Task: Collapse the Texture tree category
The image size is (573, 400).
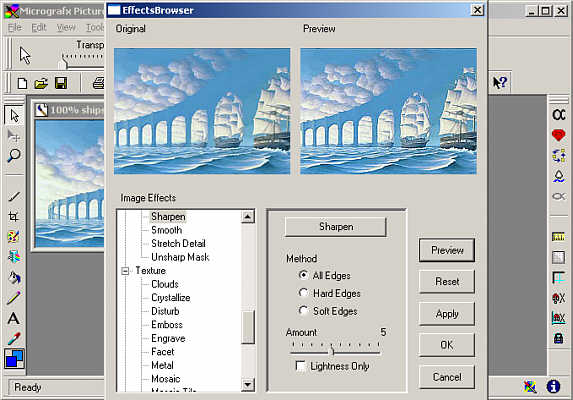Action: coord(125,271)
